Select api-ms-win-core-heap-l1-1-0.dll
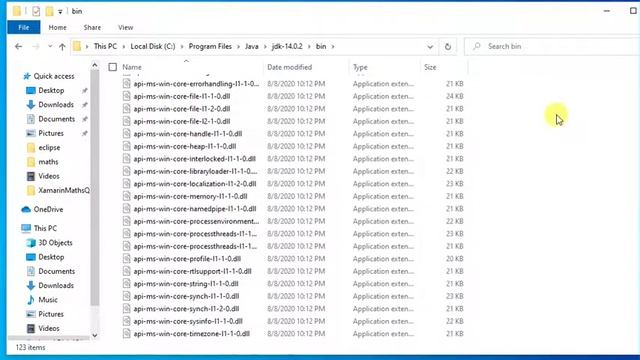Screen dimensions: 640x360 tap(184, 146)
